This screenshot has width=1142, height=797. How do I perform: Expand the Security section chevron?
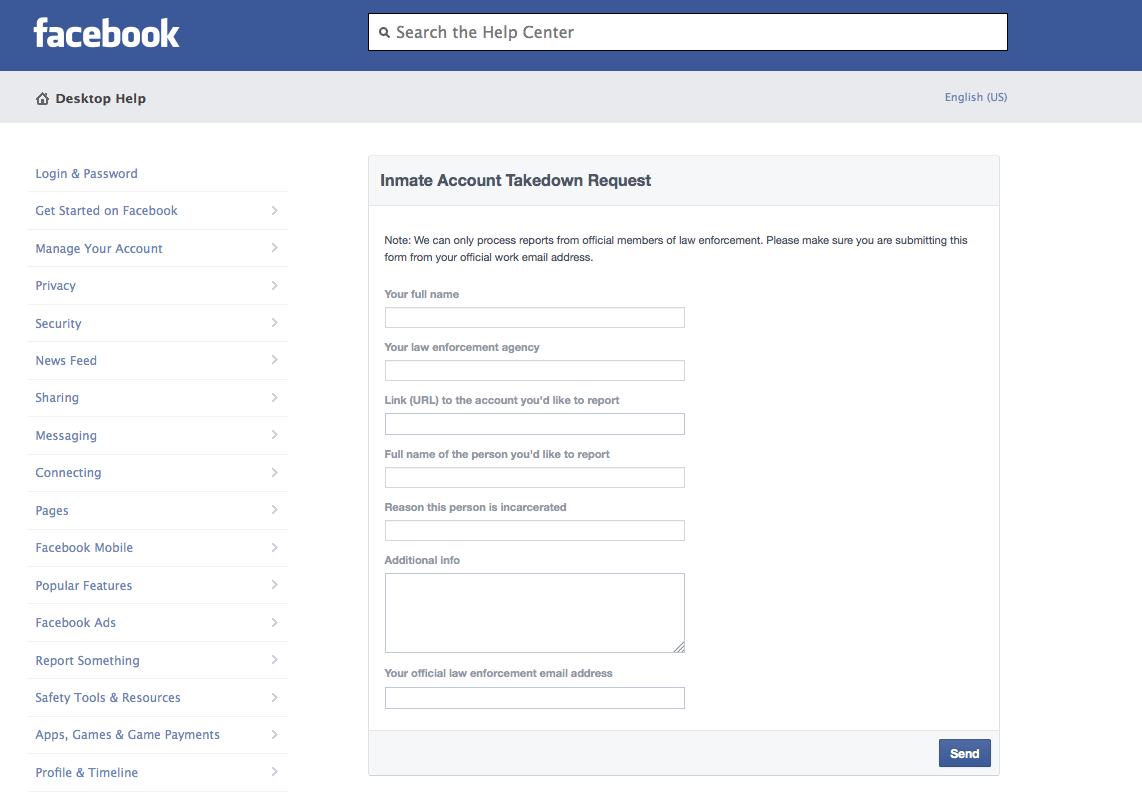(x=274, y=323)
